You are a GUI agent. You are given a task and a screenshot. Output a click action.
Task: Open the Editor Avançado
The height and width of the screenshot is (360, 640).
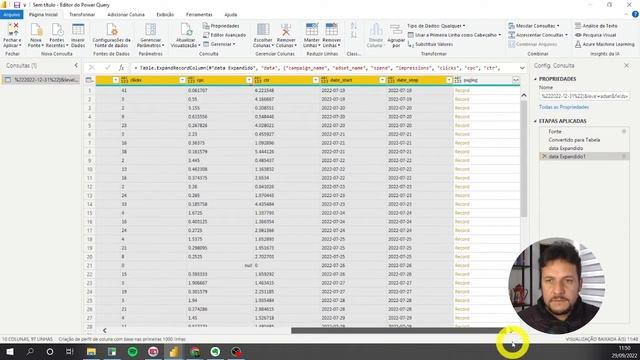[x=224, y=35]
